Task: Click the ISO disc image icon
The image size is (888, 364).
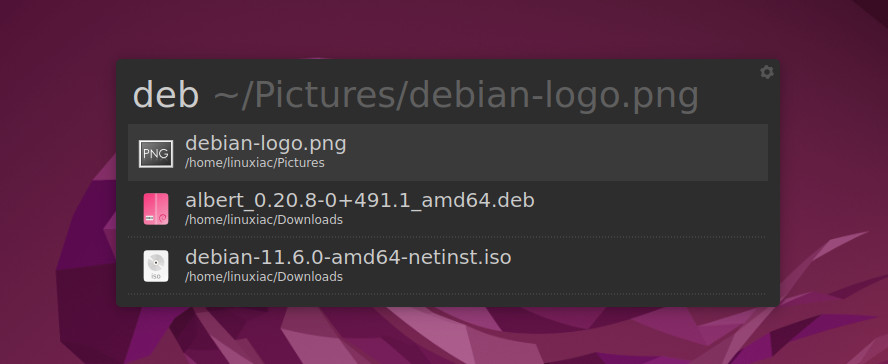Action: point(156,265)
